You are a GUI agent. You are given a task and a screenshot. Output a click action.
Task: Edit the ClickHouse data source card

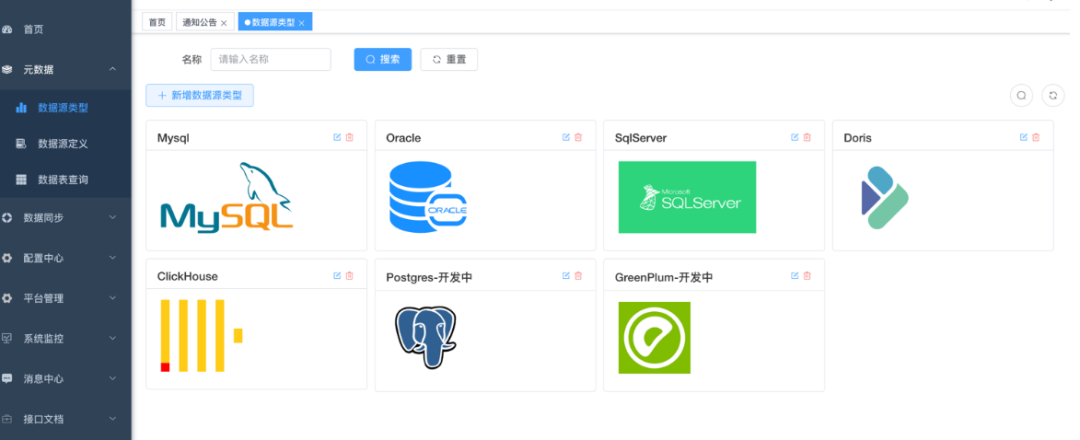tap(337, 275)
